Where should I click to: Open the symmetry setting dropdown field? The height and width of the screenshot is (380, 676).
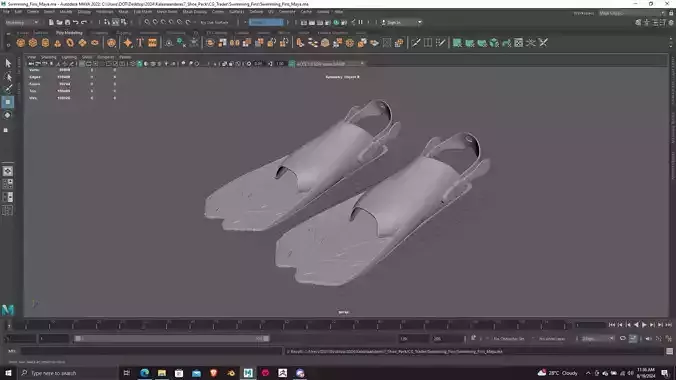266,22
